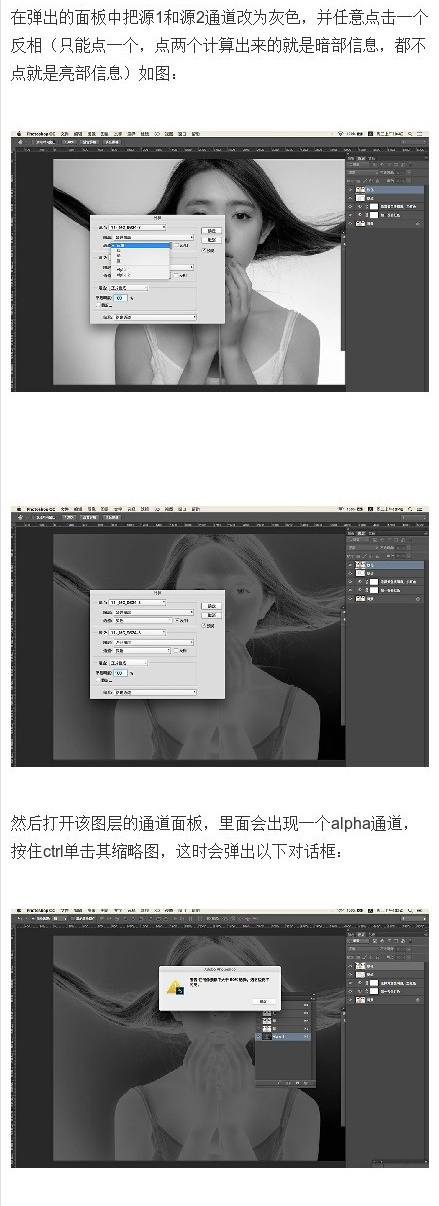439x1206 pixels.
Task: Toggle 蒙版 checkbox in middle 计算 dialog
Action: 97,680
